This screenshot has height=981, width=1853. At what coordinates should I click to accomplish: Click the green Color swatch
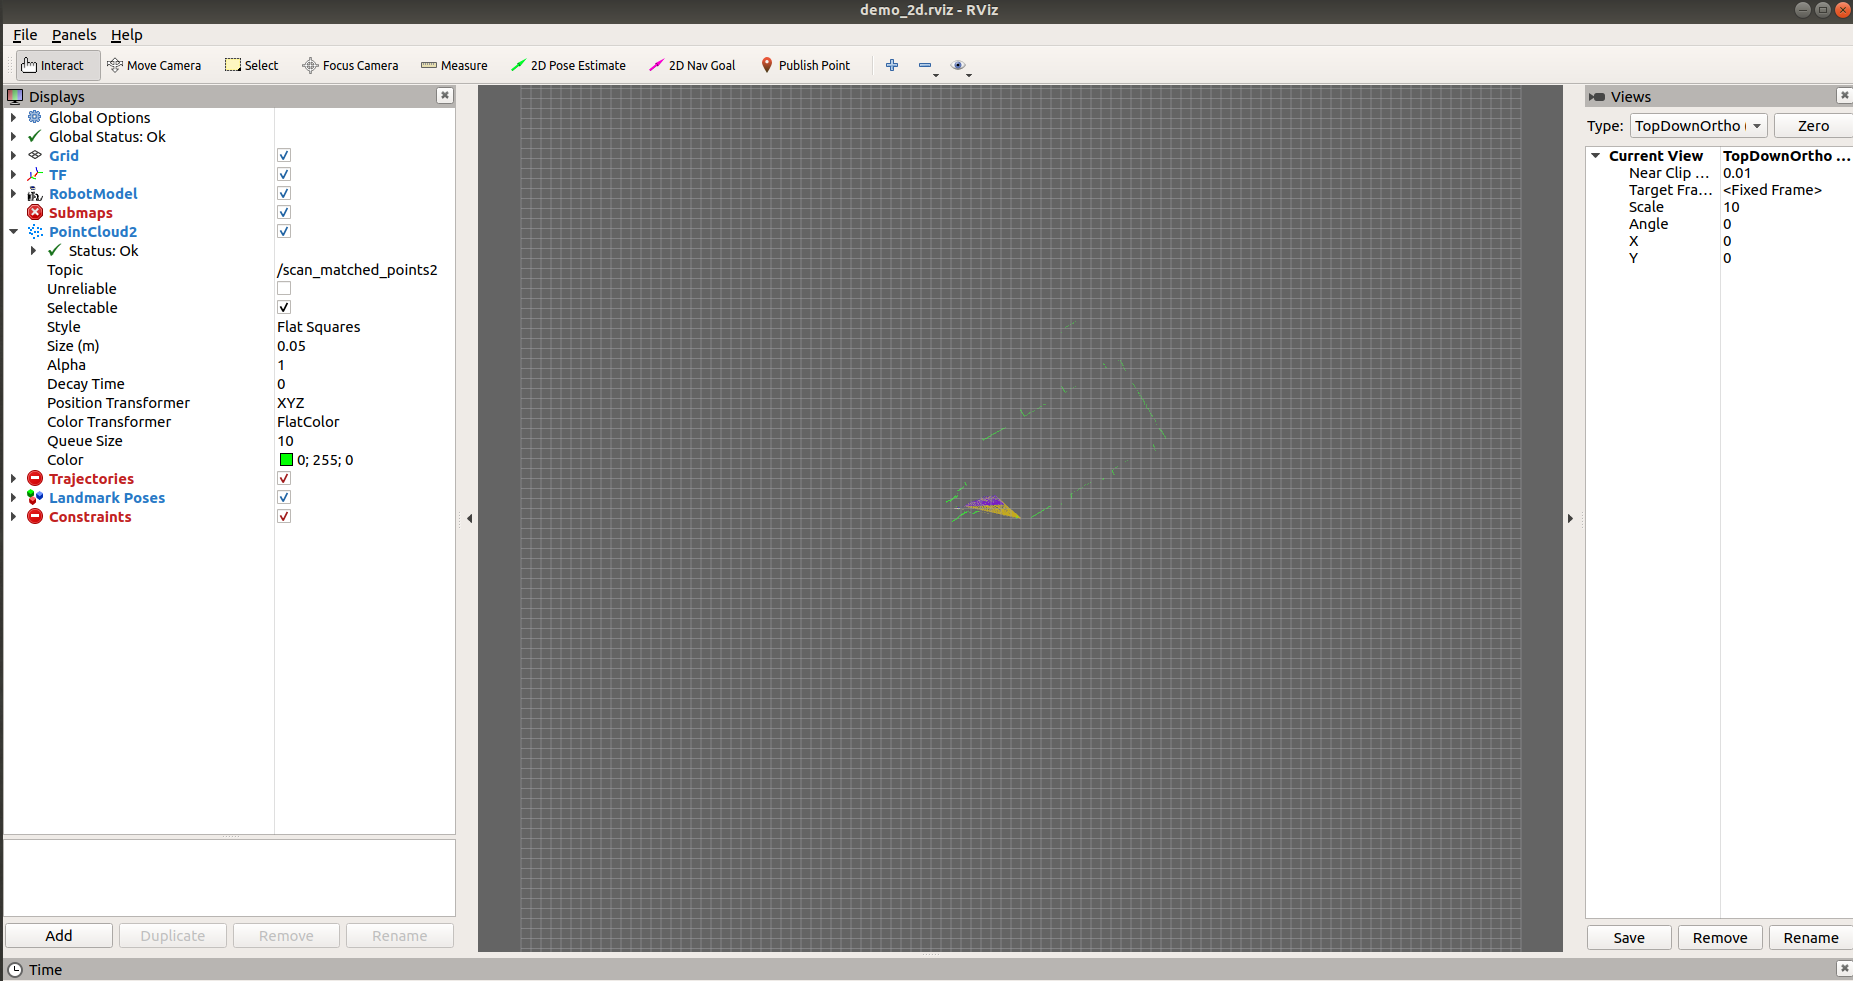click(x=286, y=460)
